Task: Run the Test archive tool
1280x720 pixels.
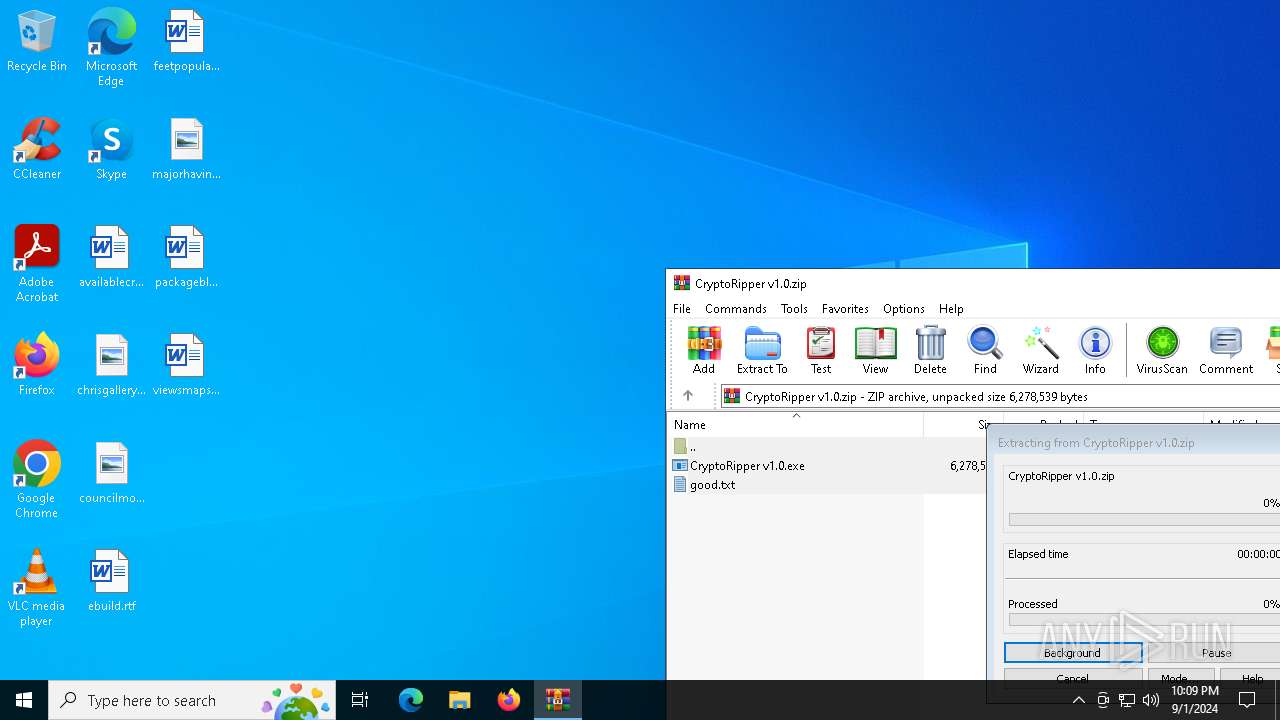Action: (x=820, y=350)
